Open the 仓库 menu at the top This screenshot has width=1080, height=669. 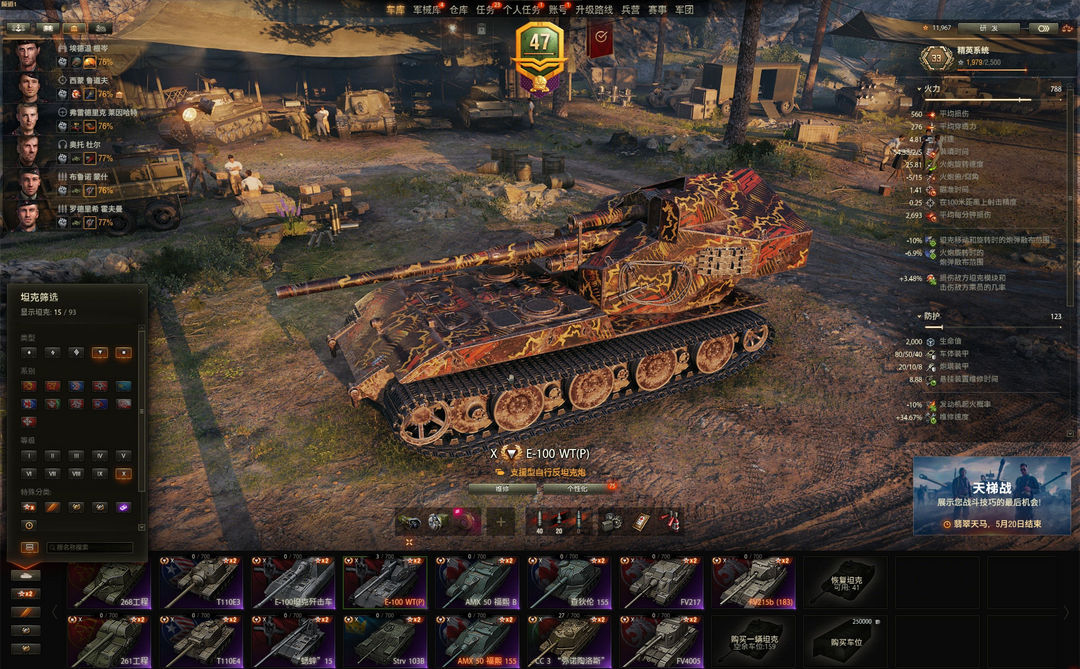(x=459, y=10)
